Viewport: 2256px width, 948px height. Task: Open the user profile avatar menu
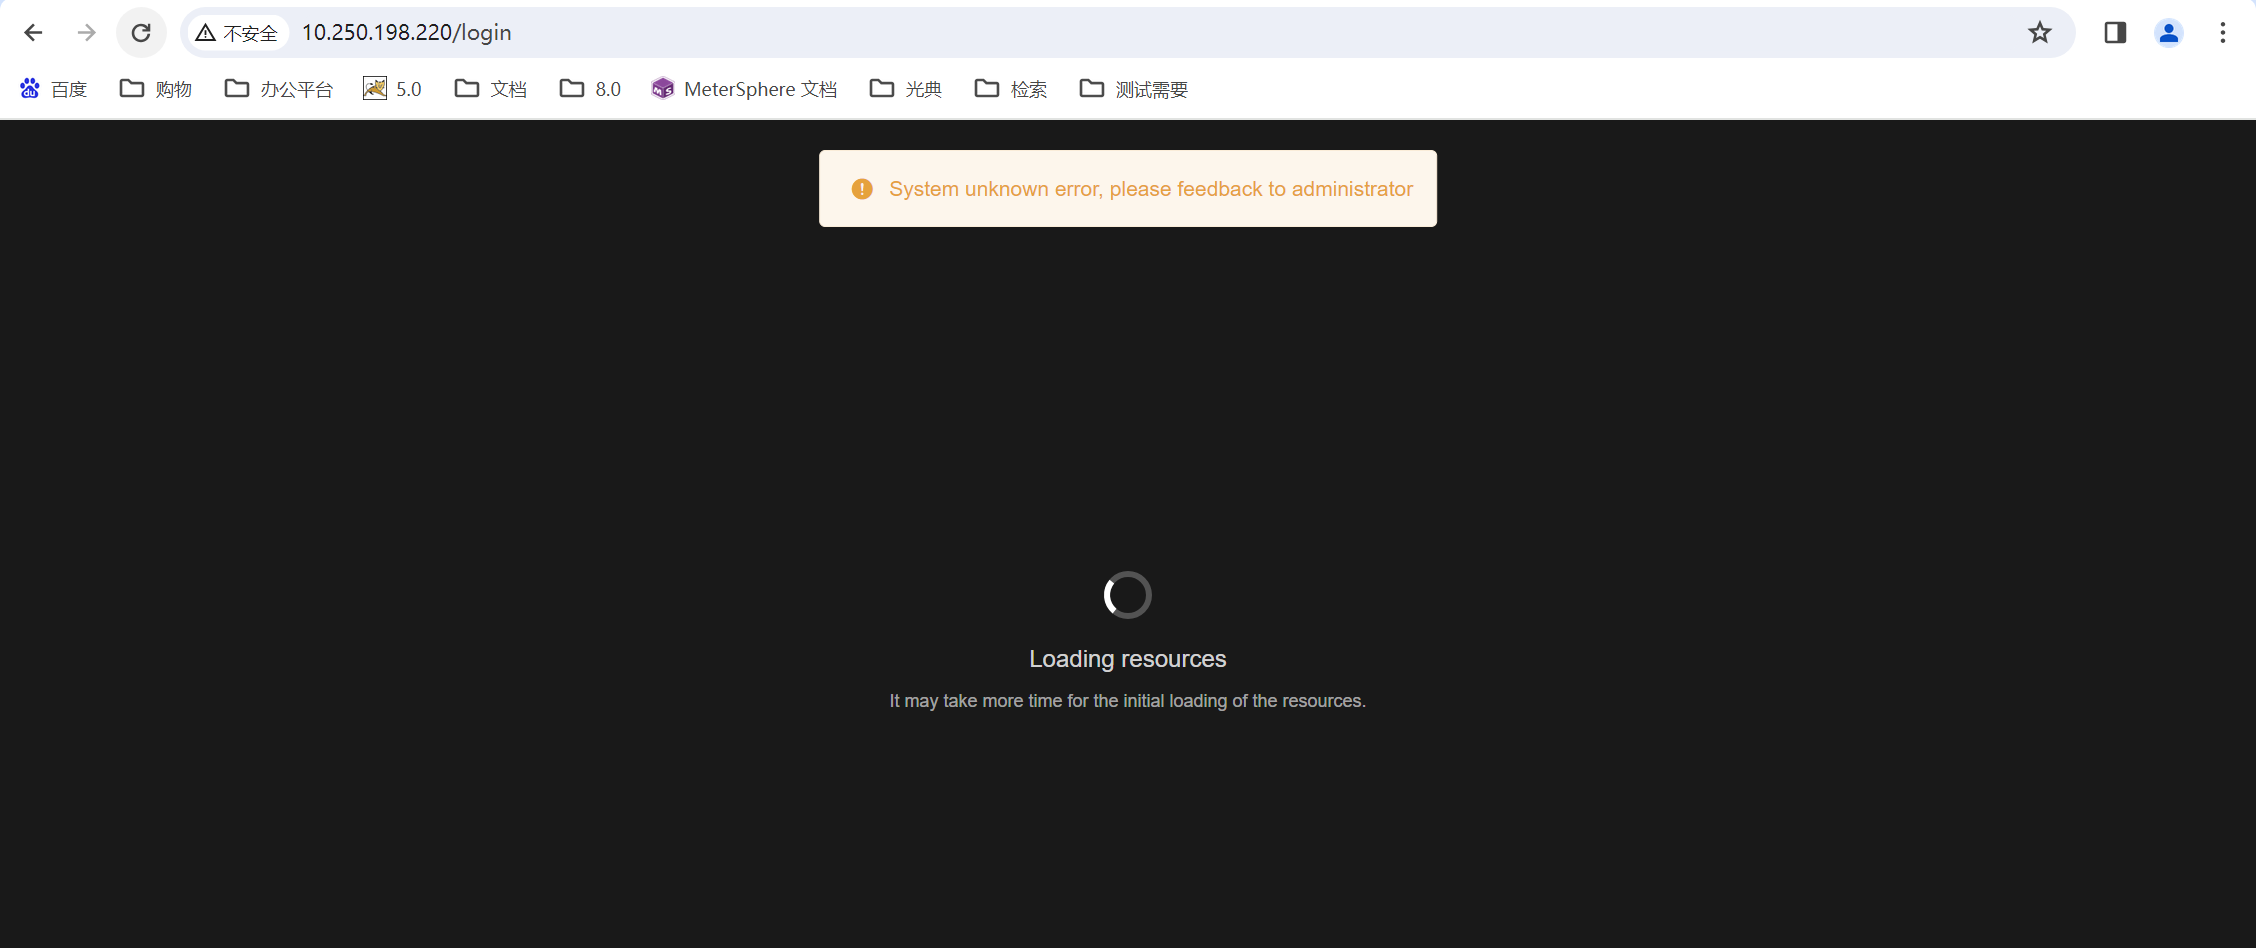pos(2169,33)
